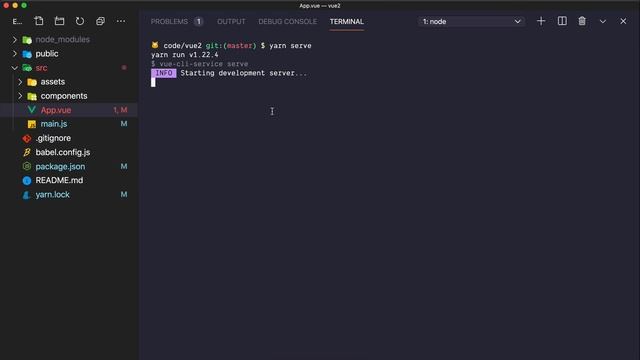This screenshot has height=360, width=640.
Task: Click the INFO label in terminal output
Action: (164, 73)
